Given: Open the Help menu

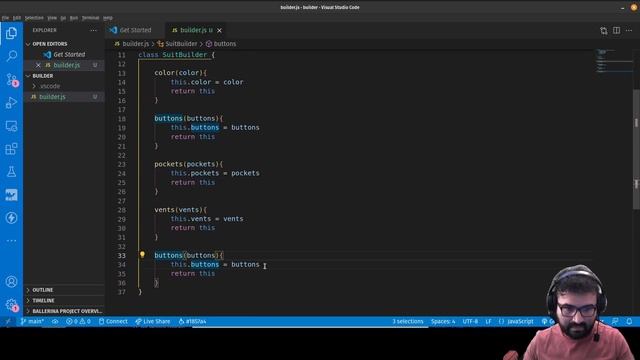Looking at the screenshot, I should coord(108,18).
